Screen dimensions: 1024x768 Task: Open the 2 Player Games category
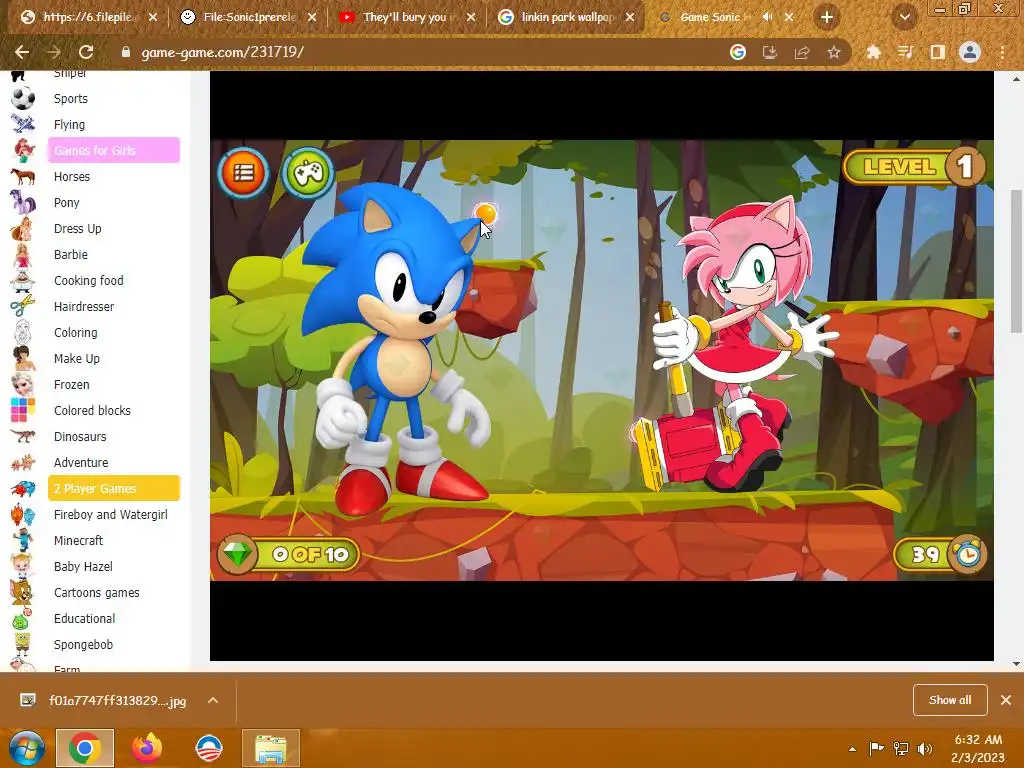[114, 488]
